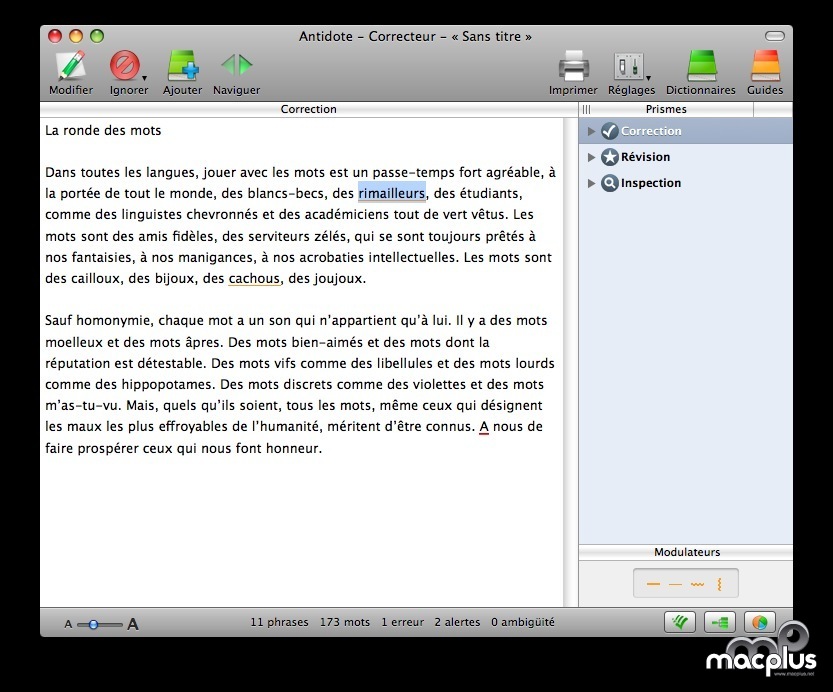Screen dimensions: 833x692
Task: Click the Ignorer red prohibition icon
Action: pos(125,65)
